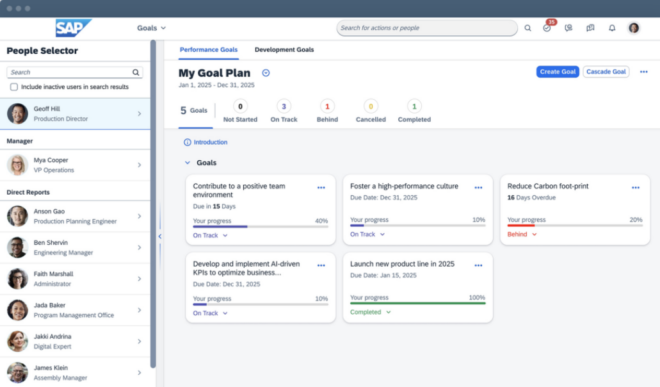Screen dimensions: 660x387
Task: Open 'Reduce Carbon foot-print' goal
Action: click(x=548, y=186)
